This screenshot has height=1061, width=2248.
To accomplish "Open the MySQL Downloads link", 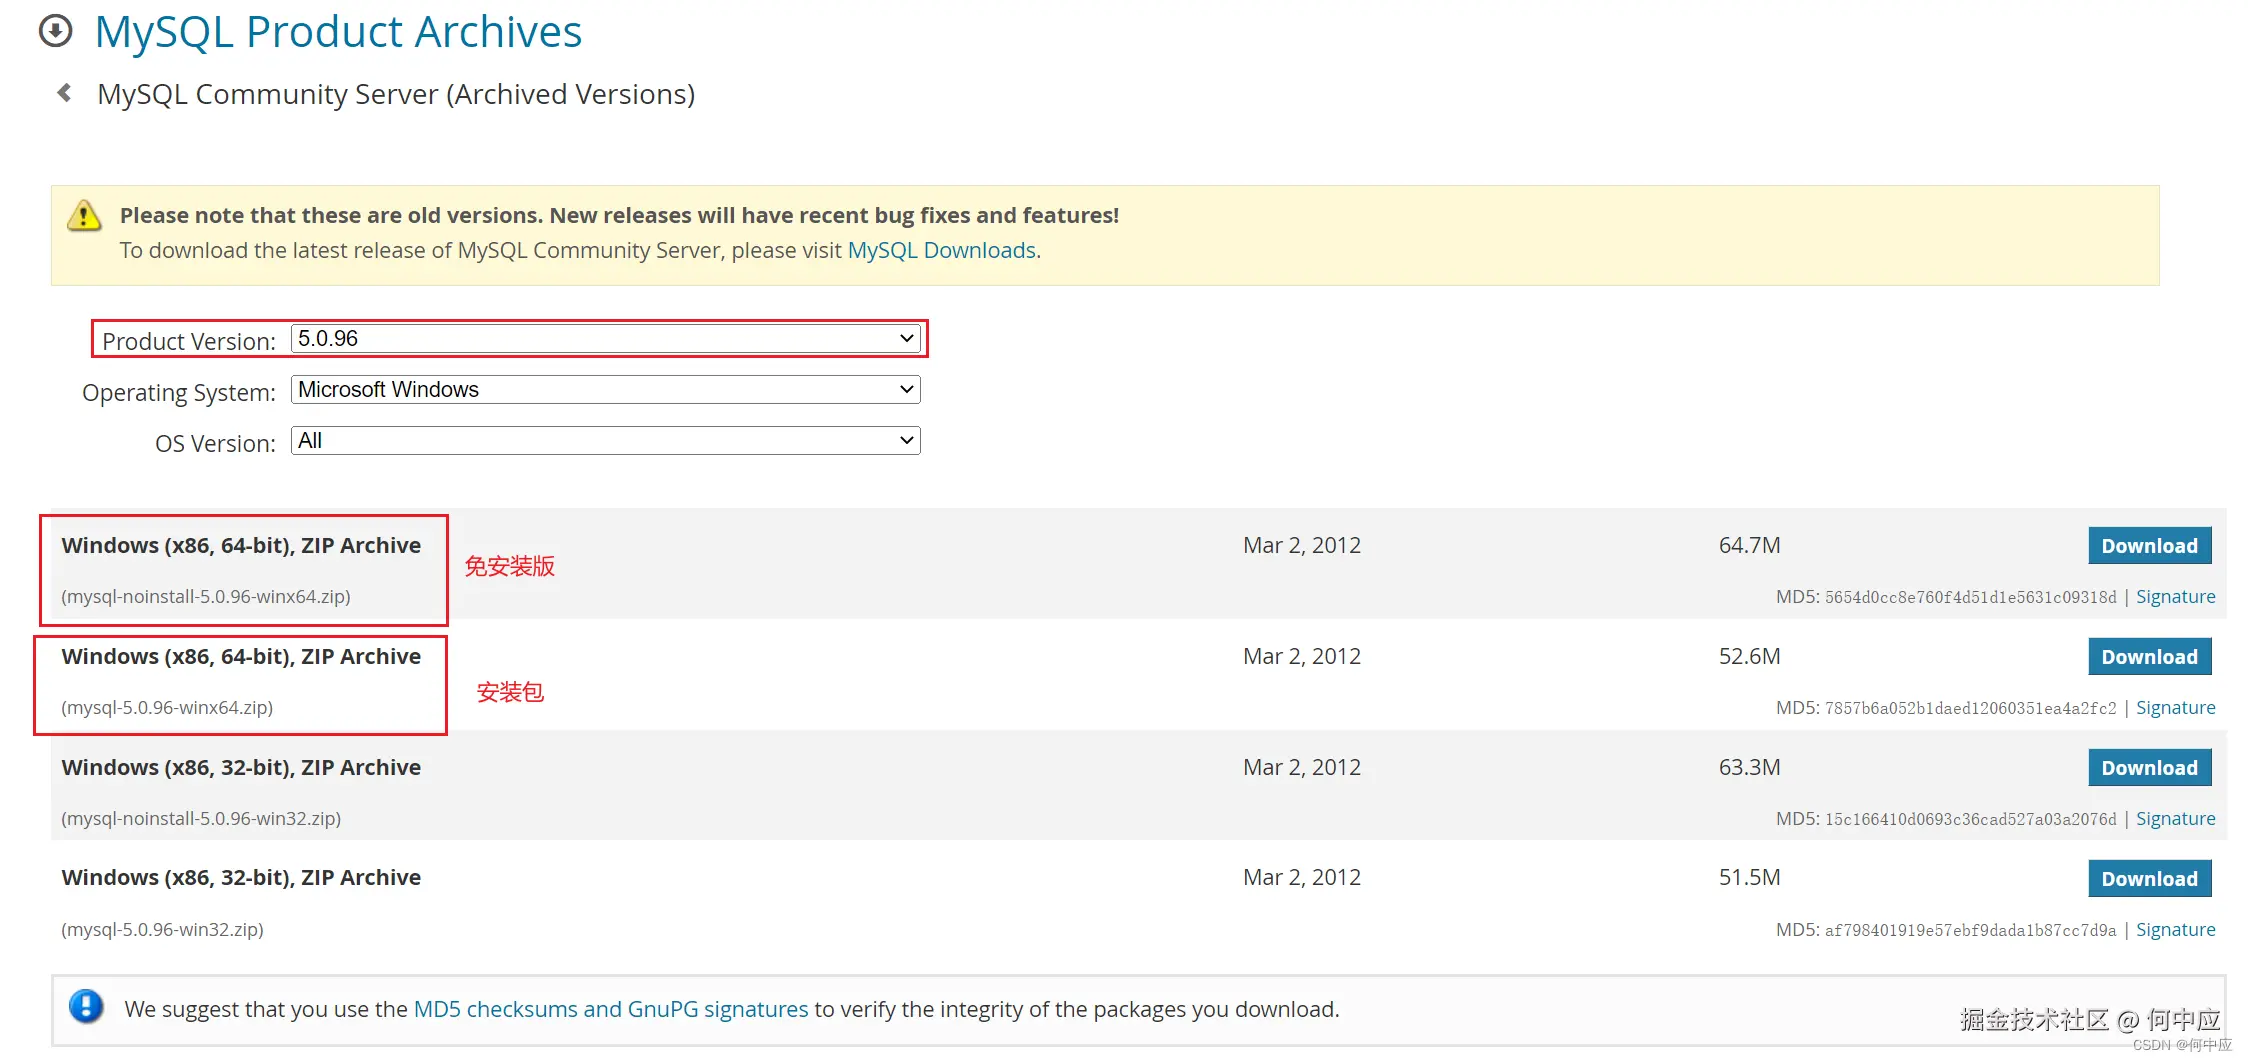I will 941,250.
